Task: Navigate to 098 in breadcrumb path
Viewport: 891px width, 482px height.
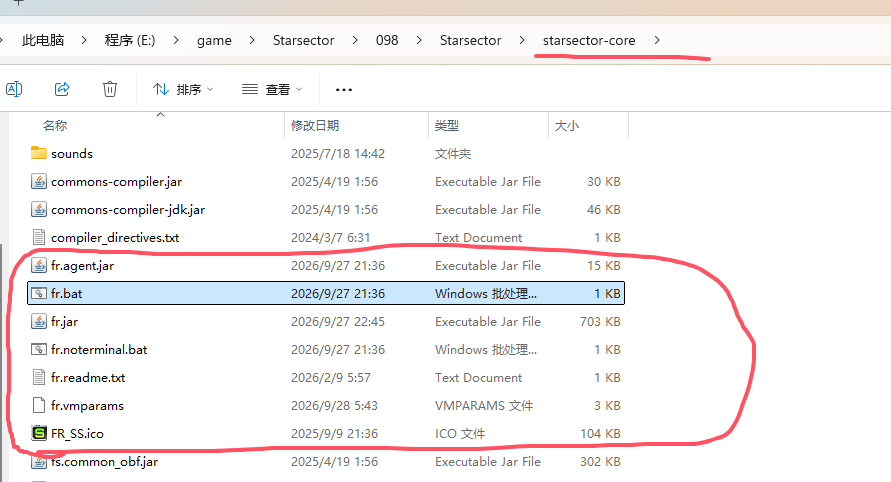Action: pyautogui.click(x=387, y=40)
